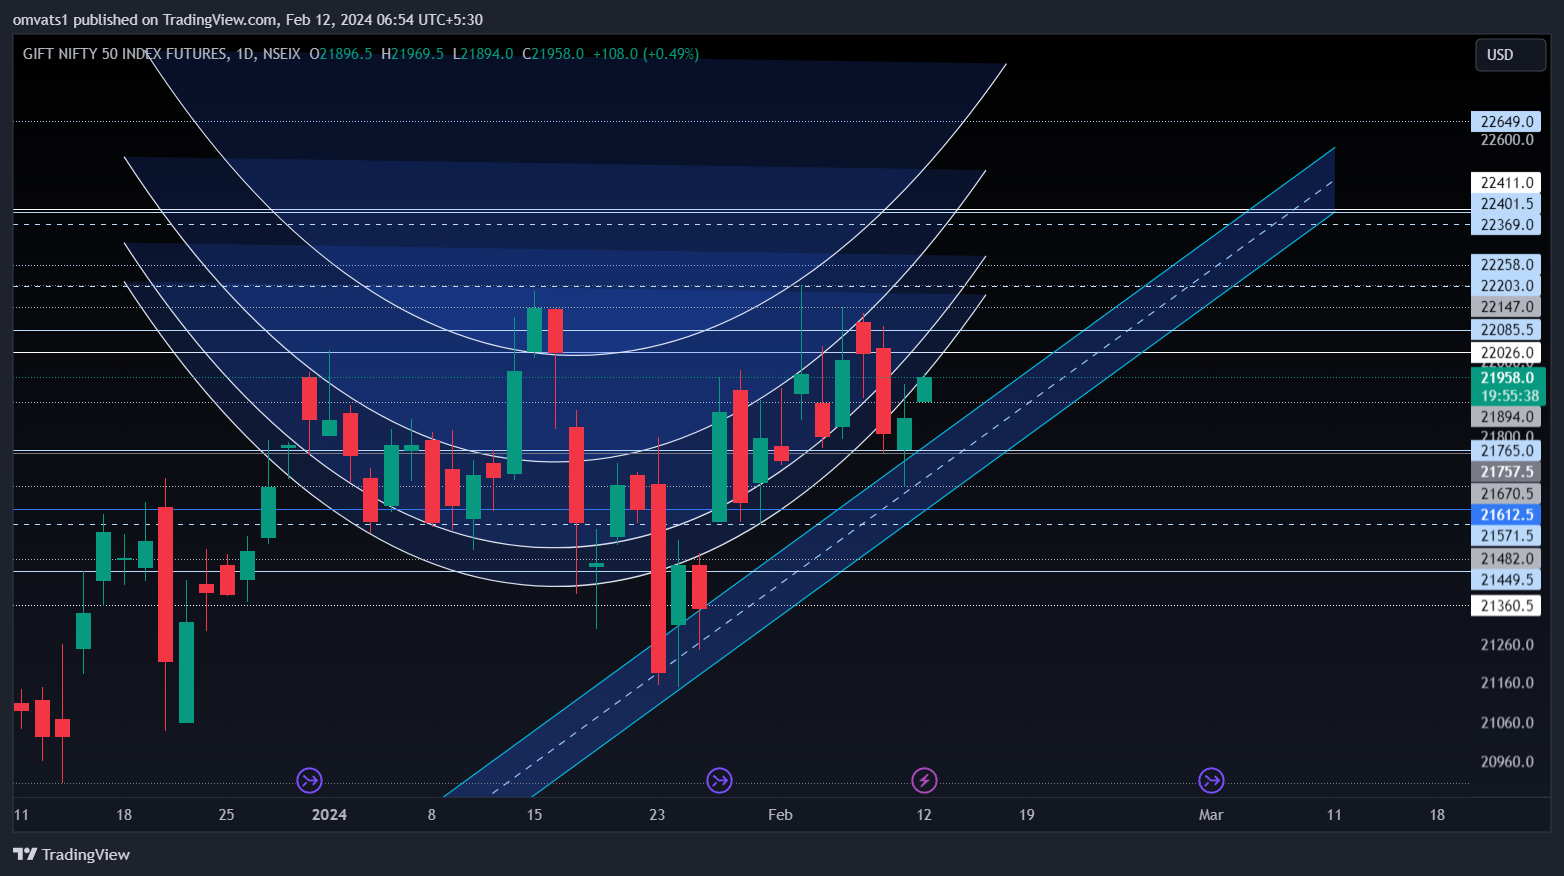This screenshot has height=876, width=1564.
Task: Select the 21757.5 price label
Action: click(1506, 472)
